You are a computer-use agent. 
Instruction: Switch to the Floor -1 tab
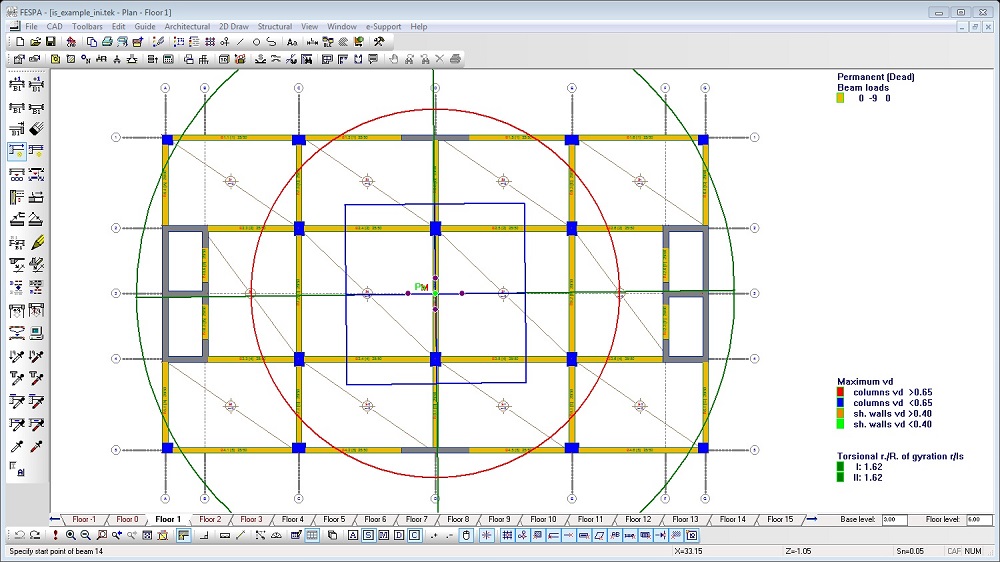click(84, 519)
